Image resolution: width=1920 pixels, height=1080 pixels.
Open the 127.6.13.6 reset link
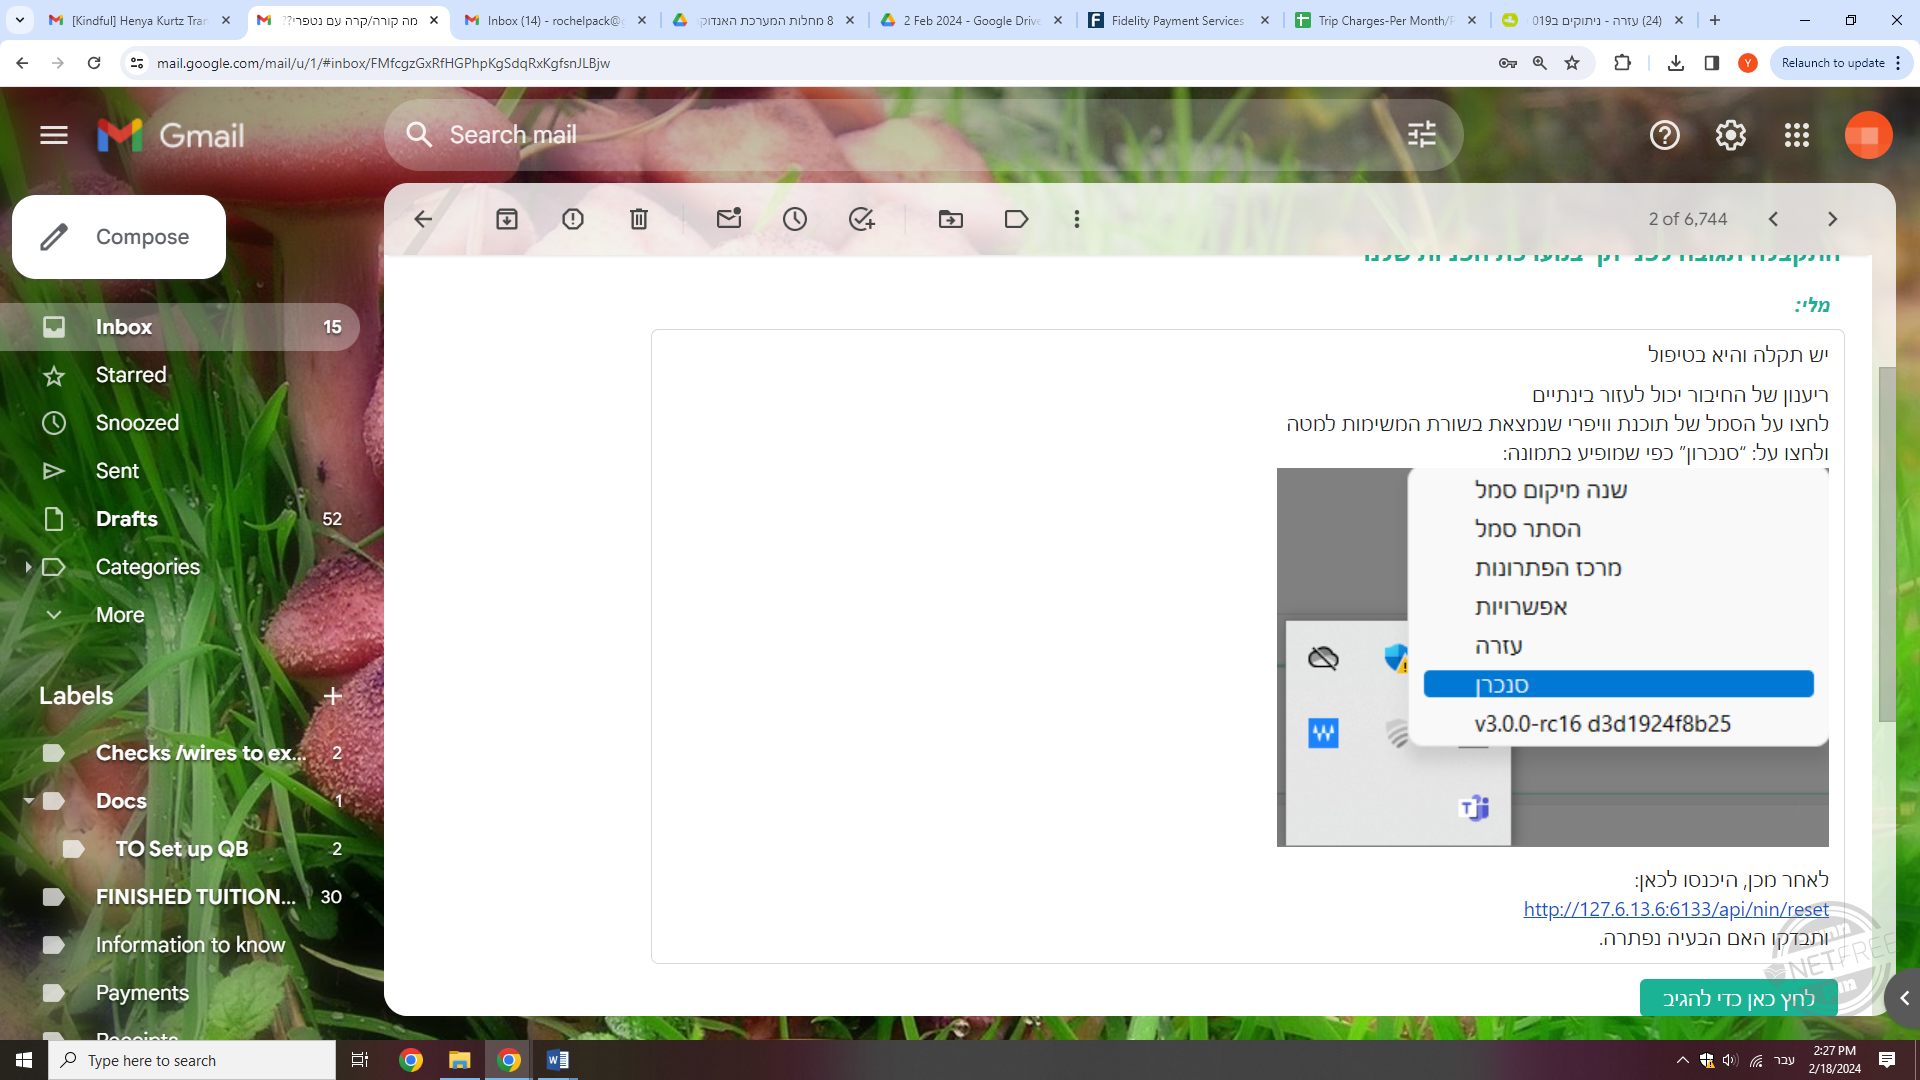(x=1676, y=909)
